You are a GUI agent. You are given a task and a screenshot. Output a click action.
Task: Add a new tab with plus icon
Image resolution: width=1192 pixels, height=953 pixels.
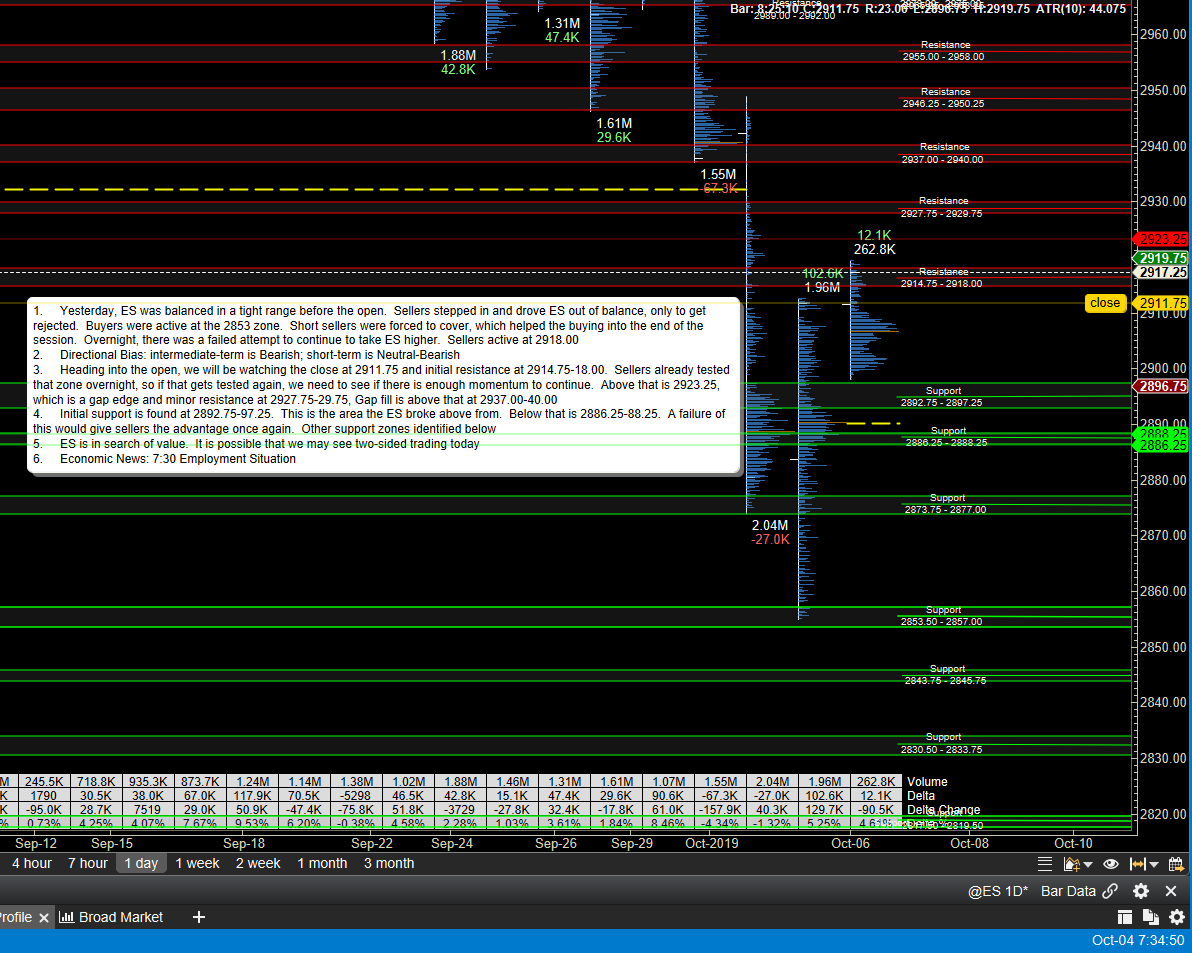coord(198,917)
